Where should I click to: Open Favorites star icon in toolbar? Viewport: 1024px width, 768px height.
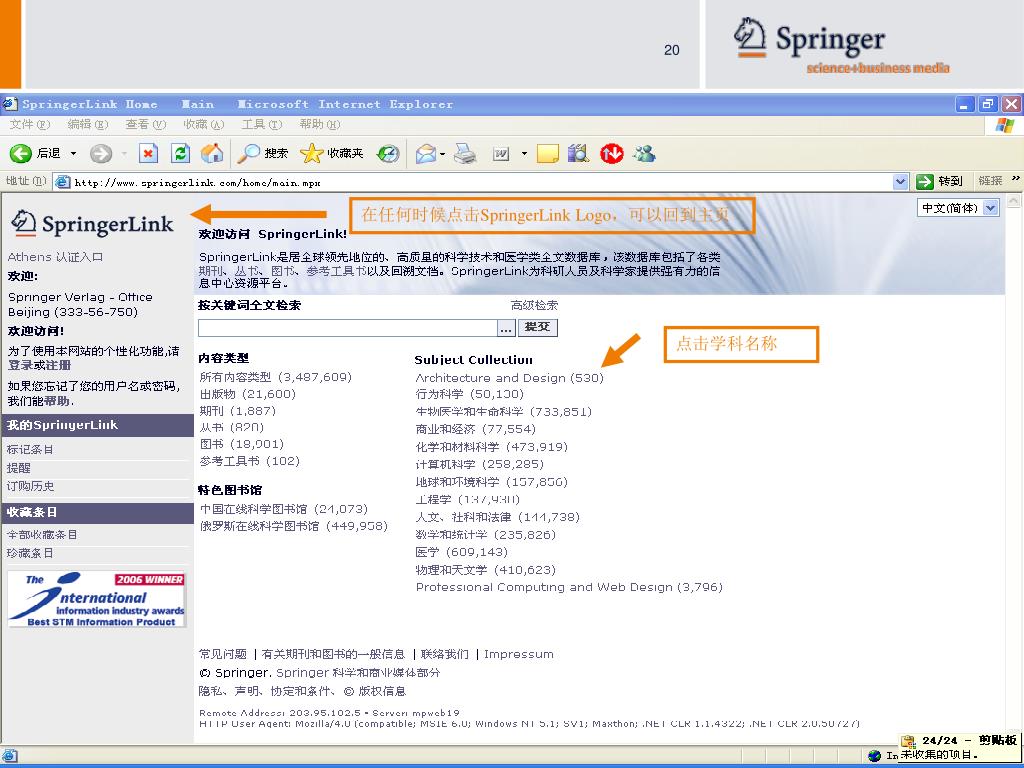click(x=312, y=153)
